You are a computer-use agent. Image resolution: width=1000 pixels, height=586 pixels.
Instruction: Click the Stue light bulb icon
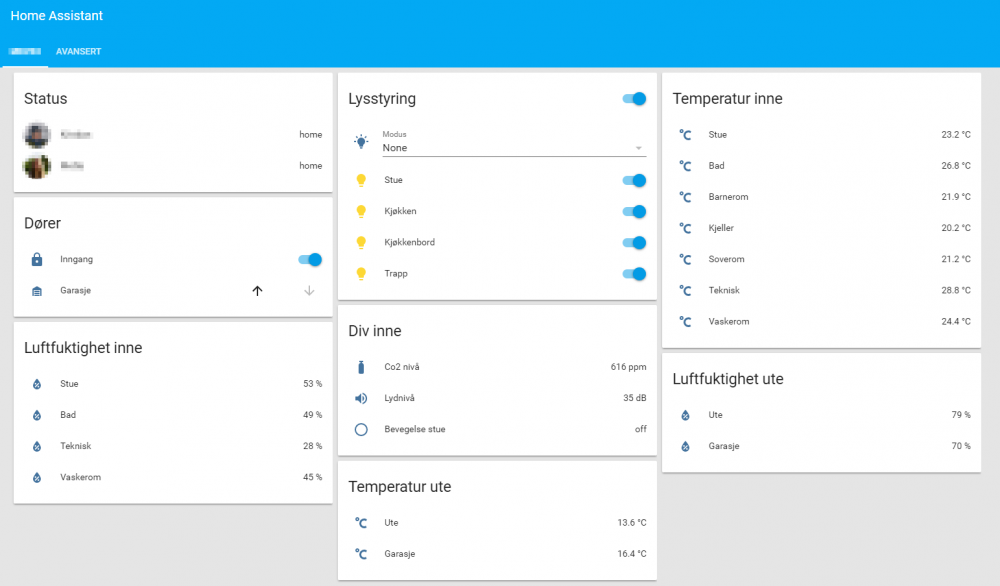(361, 180)
